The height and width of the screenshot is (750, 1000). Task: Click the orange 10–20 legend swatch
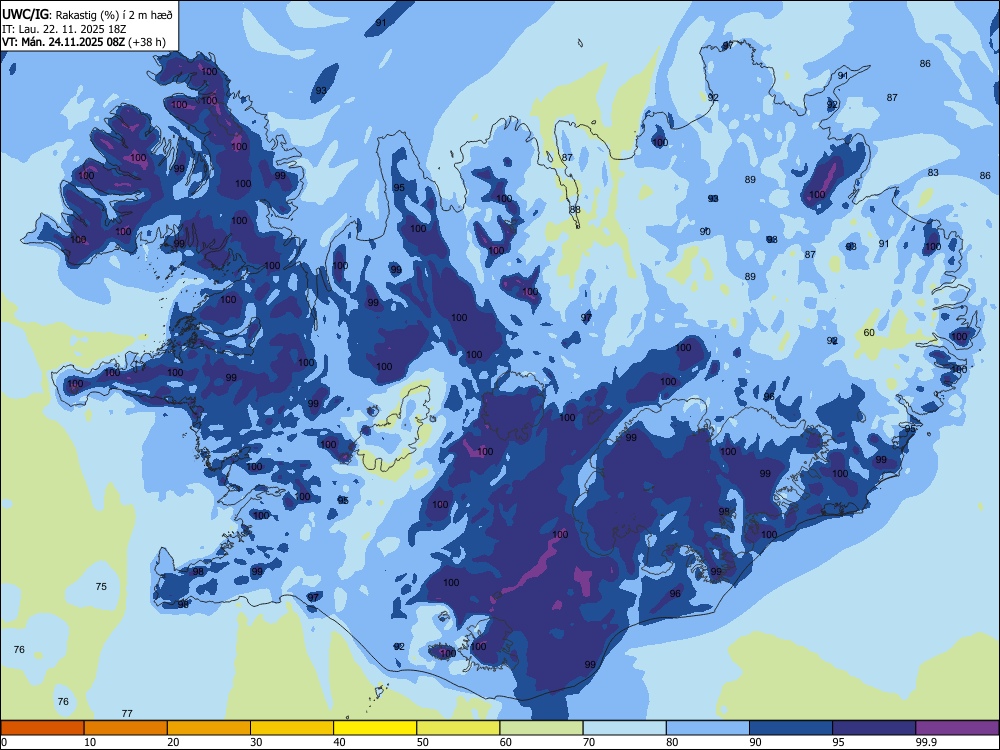click(x=126, y=728)
